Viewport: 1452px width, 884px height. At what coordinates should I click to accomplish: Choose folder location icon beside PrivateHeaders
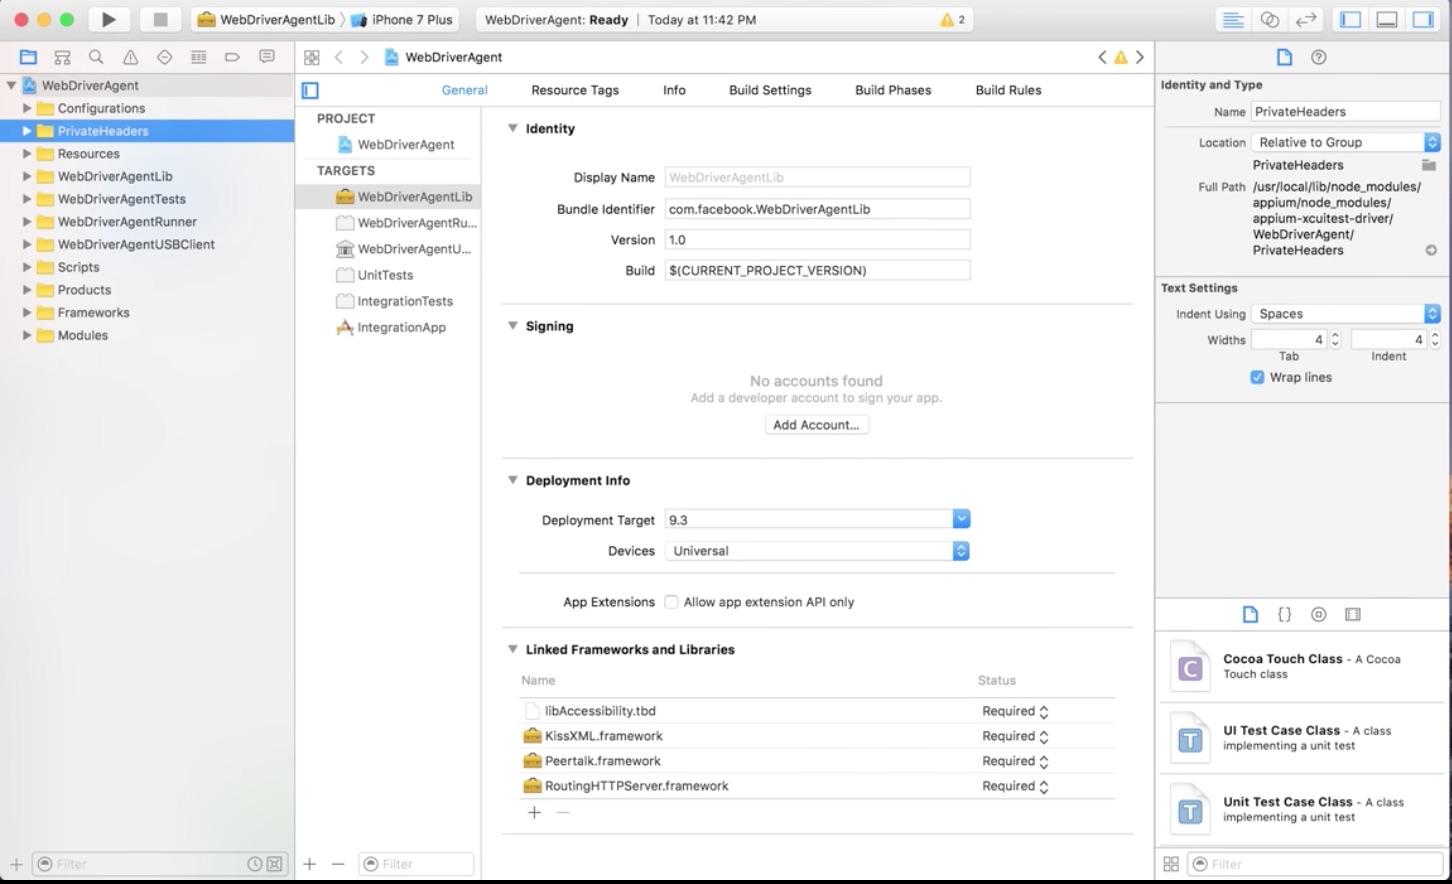point(1430,165)
